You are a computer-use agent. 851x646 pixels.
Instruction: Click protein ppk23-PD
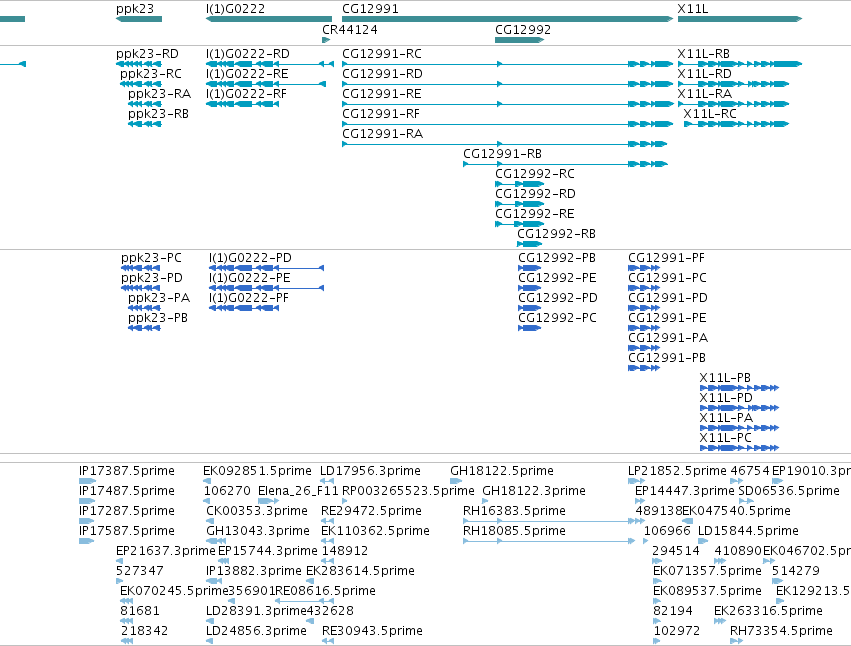pos(141,288)
